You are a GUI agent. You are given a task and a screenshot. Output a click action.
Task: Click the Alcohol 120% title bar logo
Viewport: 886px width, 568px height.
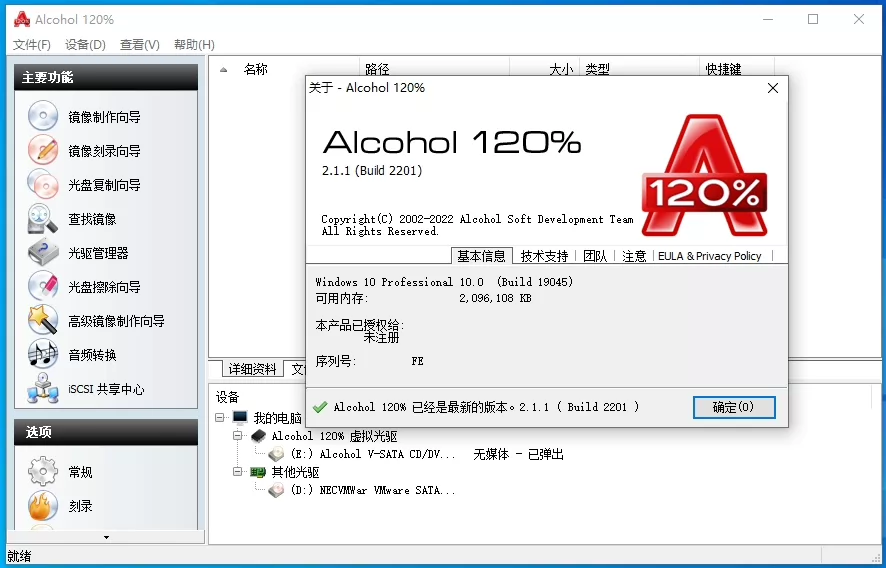(22, 19)
